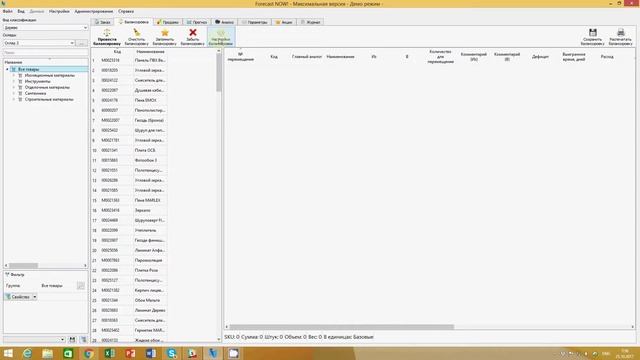Remember balancing with the star icon
The width and height of the screenshot is (640, 360).
point(164,37)
